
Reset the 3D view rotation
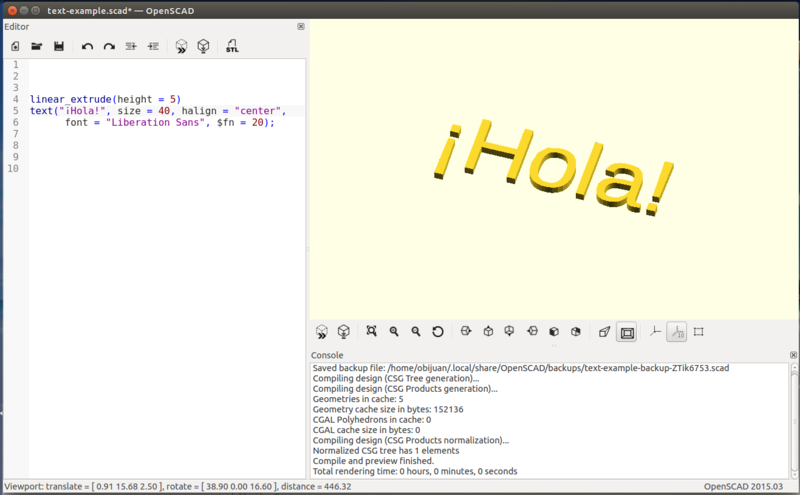(x=438, y=331)
